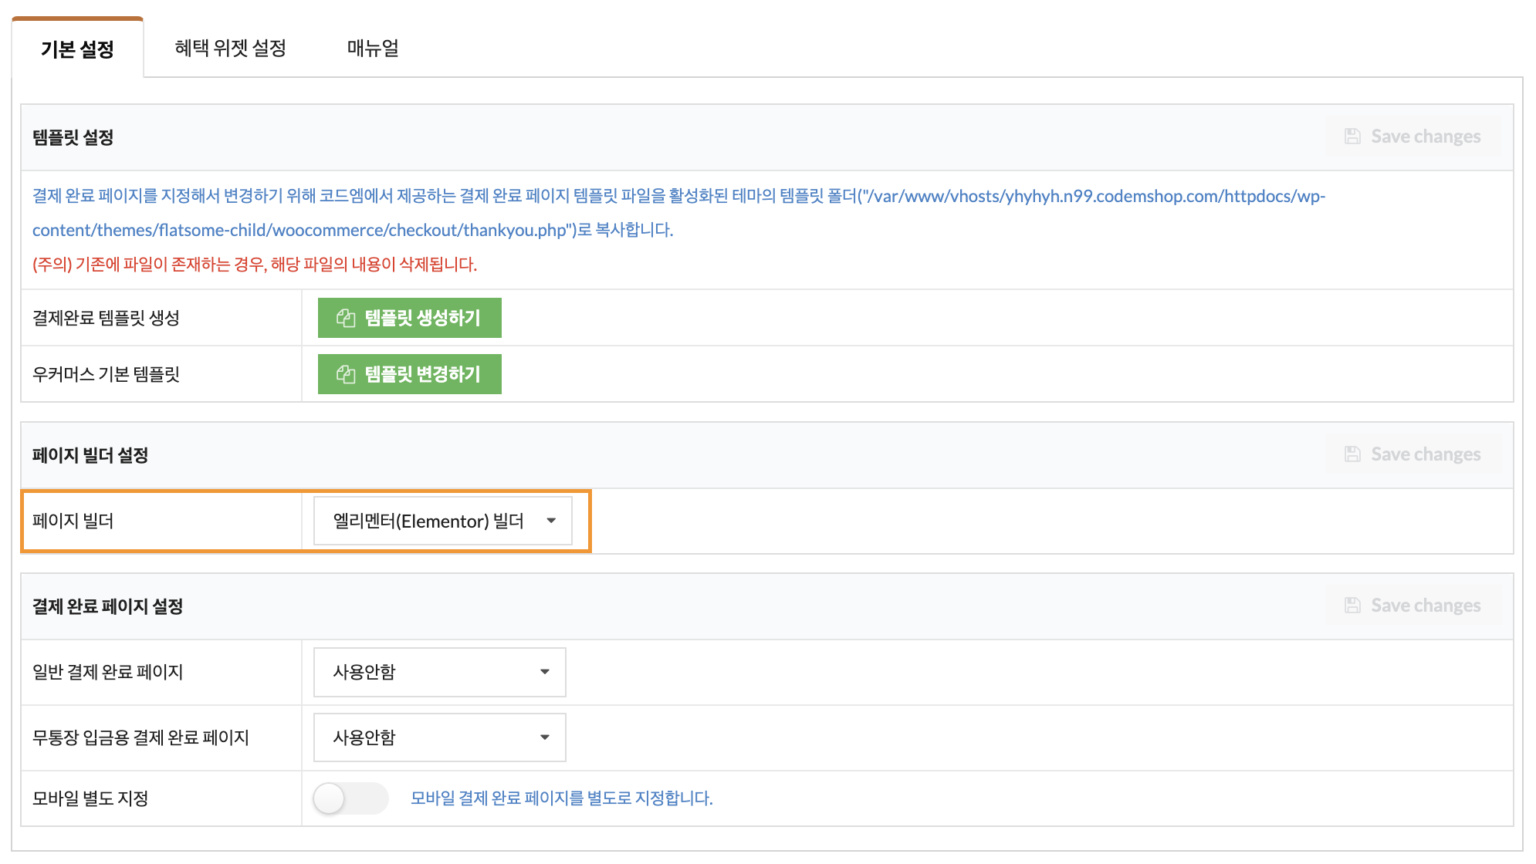The image size is (1536, 864).
Task: Click the copy icon on 템플릿 변경하기
Action: click(x=346, y=374)
